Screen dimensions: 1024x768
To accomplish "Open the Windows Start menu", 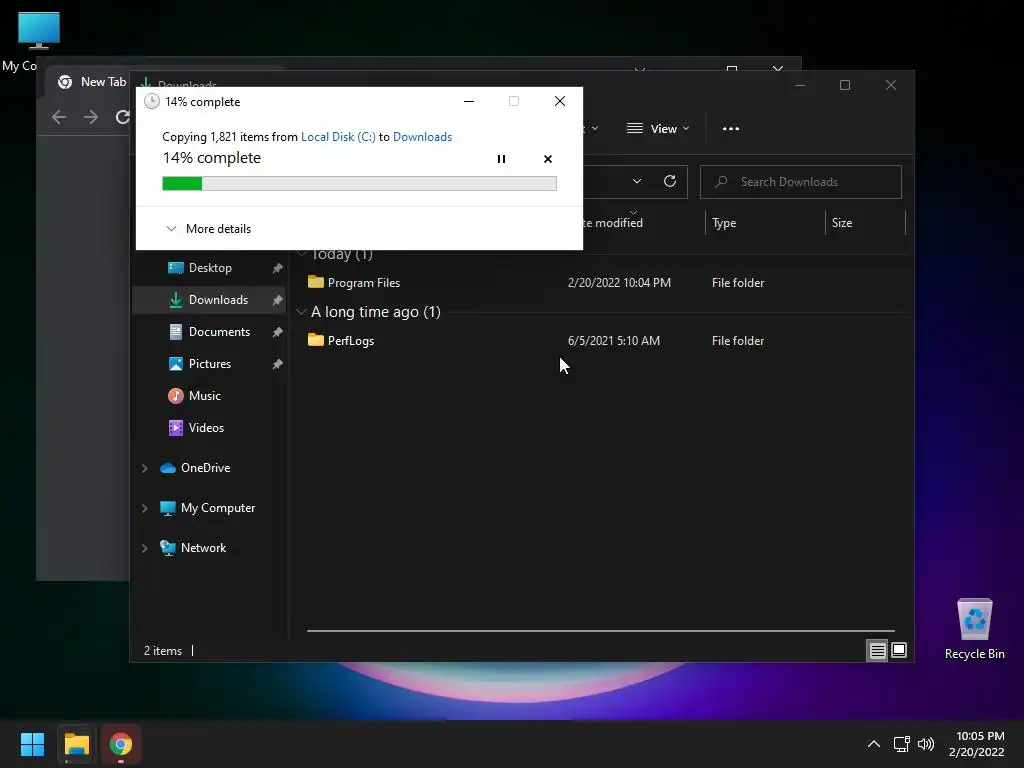I will (32, 744).
